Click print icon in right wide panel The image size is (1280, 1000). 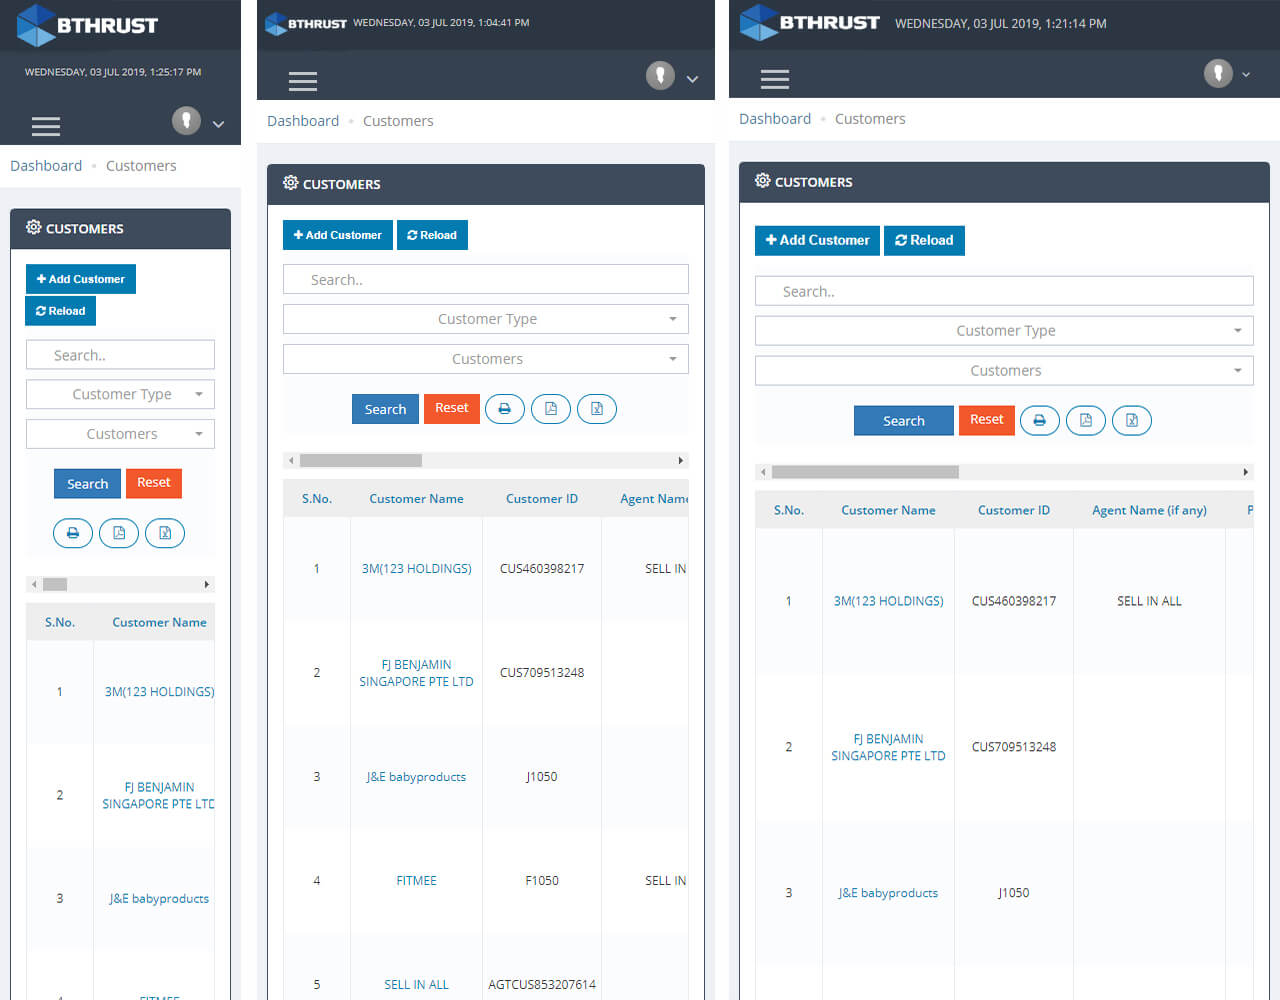point(1040,421)
